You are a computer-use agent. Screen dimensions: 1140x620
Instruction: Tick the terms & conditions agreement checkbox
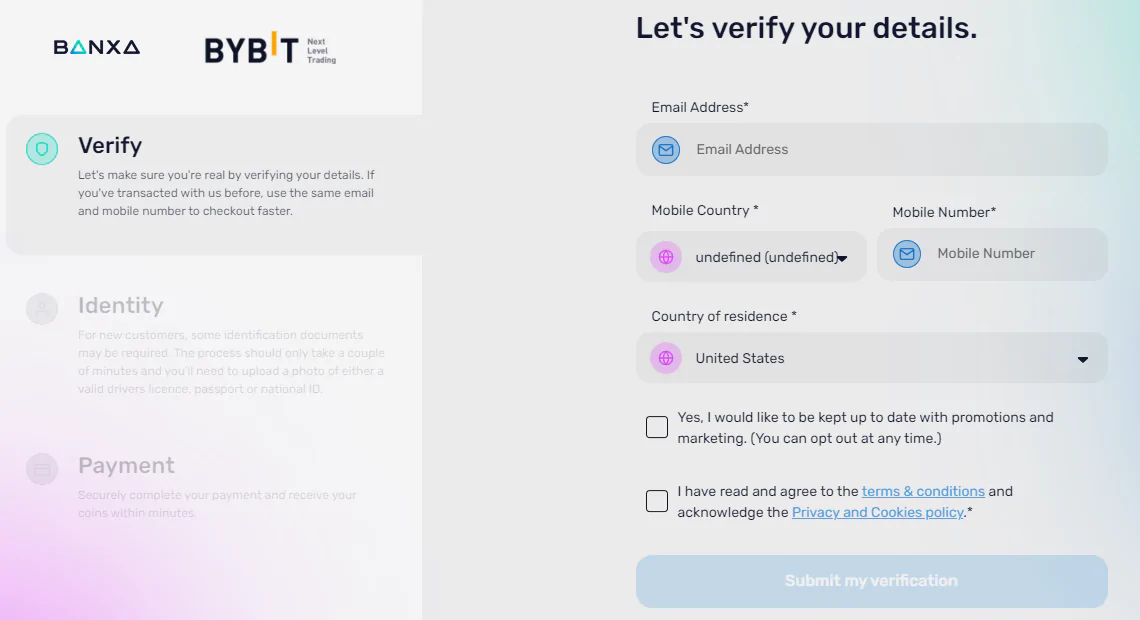click(x=657, y=501)
